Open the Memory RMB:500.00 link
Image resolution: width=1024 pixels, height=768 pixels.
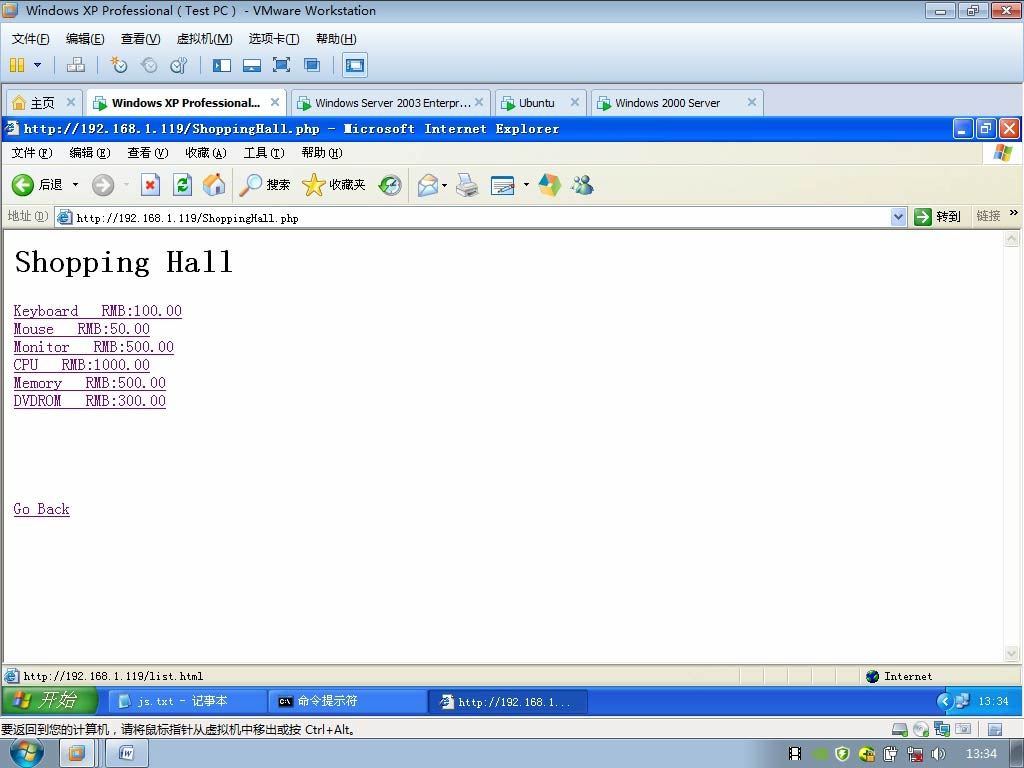pyautogui.click(x=89, y=383)
